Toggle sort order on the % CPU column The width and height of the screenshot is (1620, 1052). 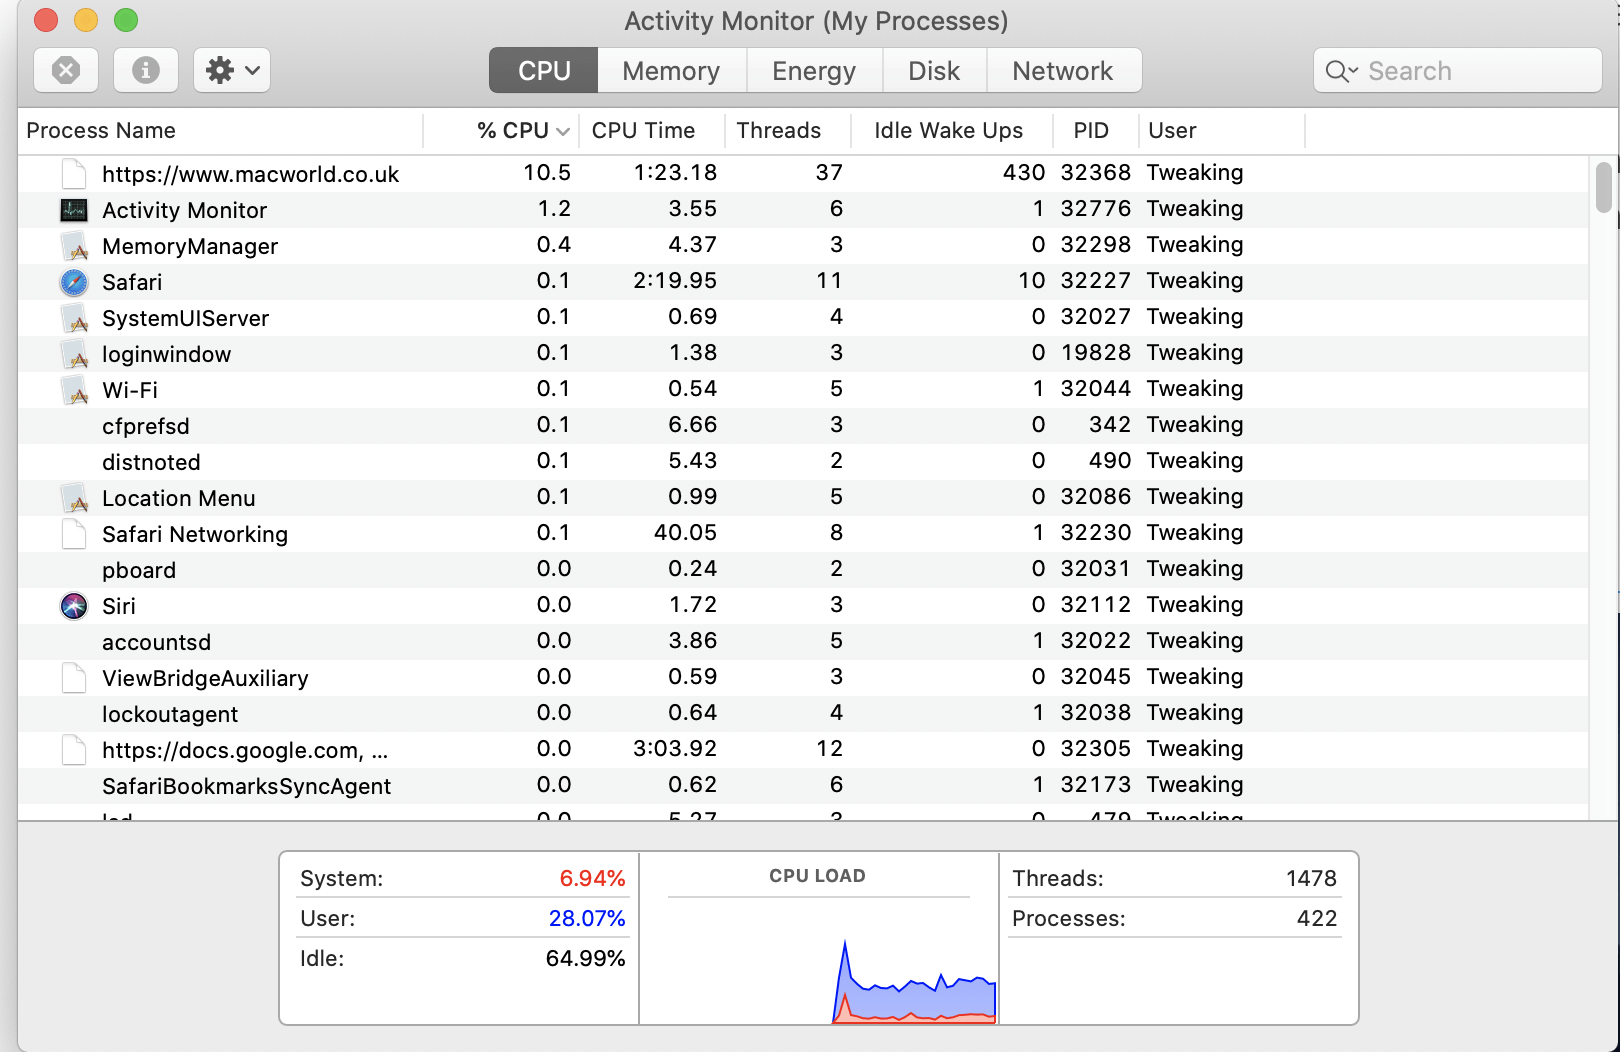513,130
